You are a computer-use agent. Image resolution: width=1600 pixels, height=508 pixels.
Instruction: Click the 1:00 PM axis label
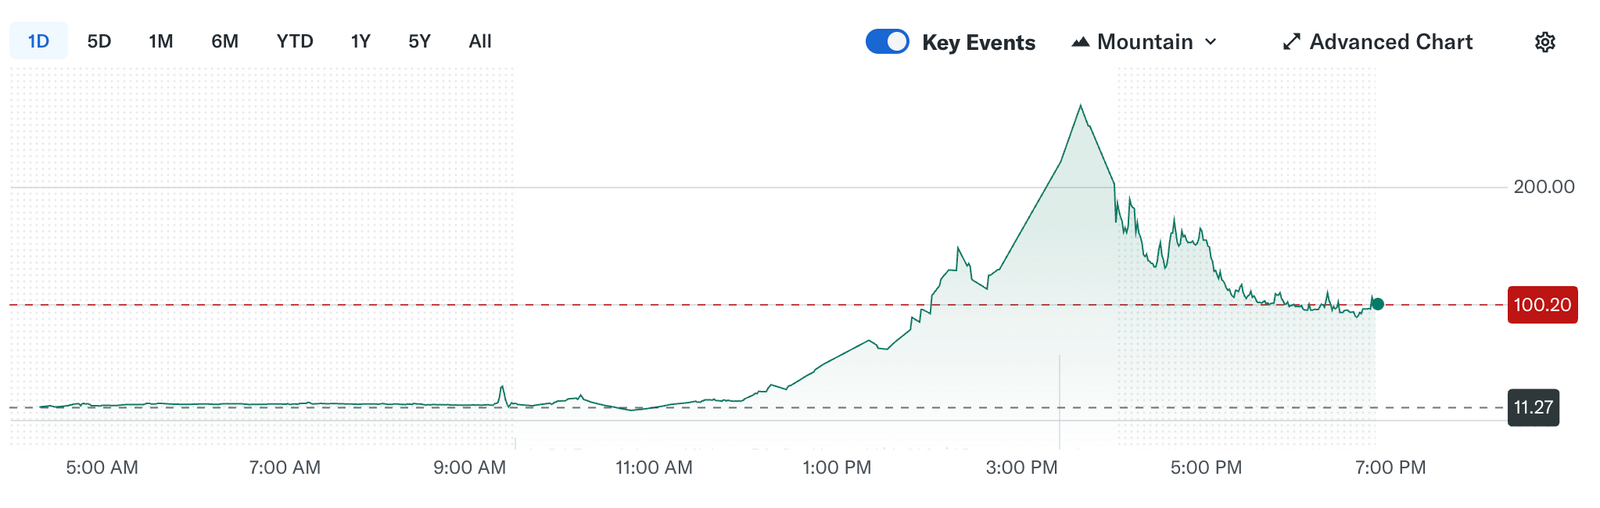pos(837,467)
